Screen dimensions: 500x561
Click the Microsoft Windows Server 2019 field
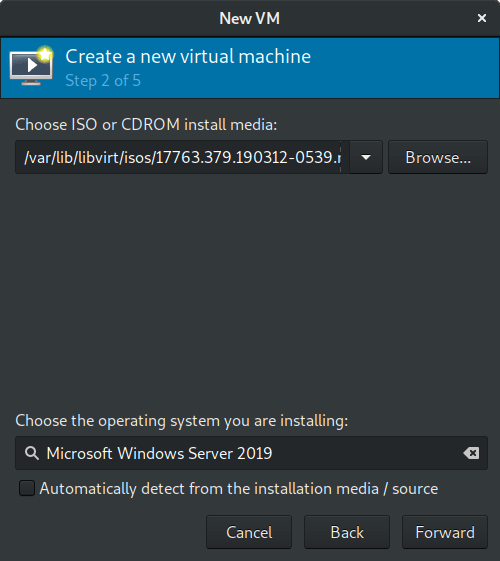click(251, 453)
